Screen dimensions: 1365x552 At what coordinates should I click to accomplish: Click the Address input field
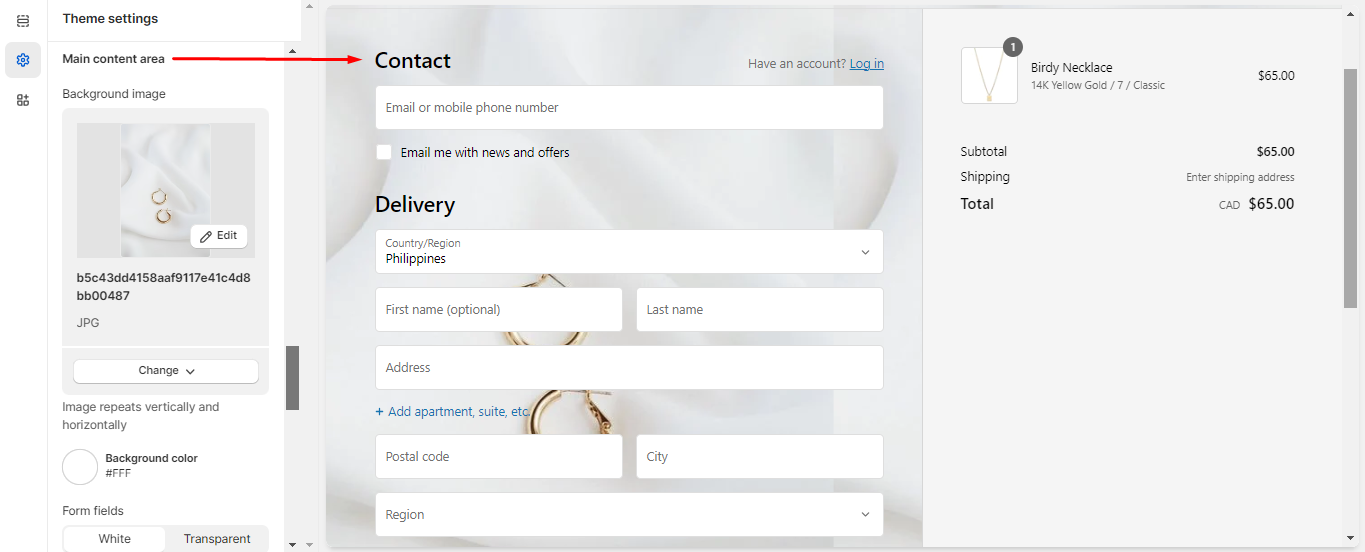tap(629, 368)
